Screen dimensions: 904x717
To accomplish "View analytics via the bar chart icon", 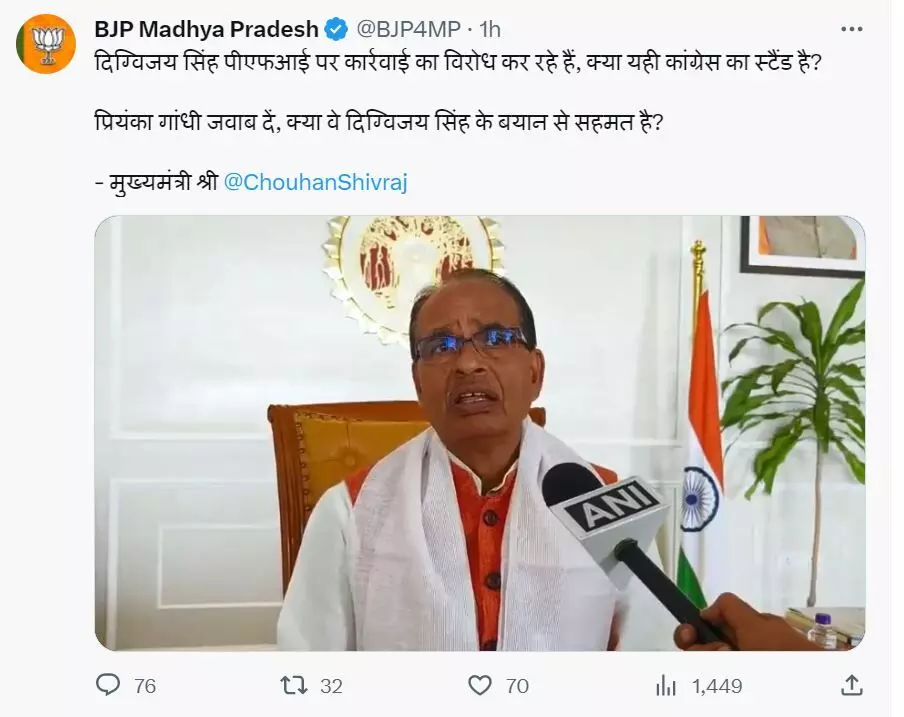I will pyautogui.click(x=666, y=686).
